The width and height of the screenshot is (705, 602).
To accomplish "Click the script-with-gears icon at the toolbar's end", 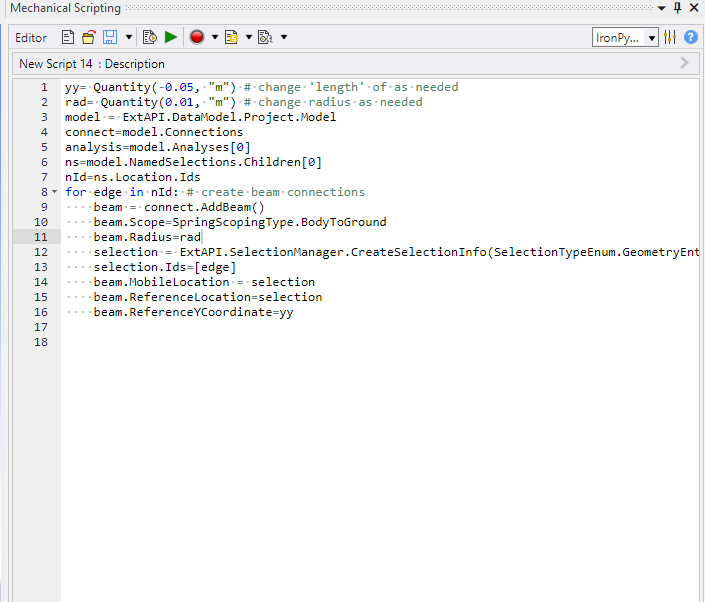I will pyautogui.click(x=265, y=37).
